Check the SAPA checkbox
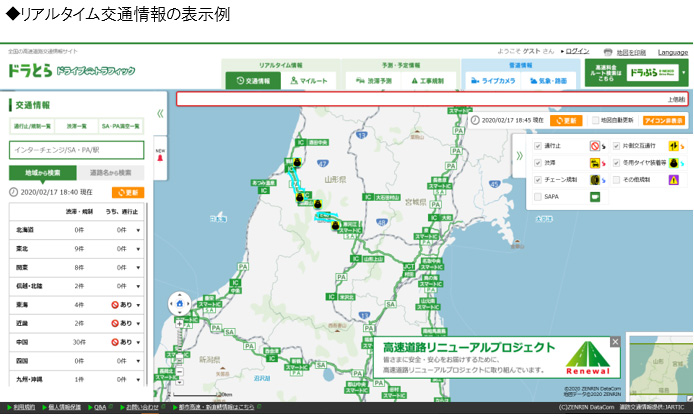Viewport: 694px width, 416px height. tap(537, 197)
